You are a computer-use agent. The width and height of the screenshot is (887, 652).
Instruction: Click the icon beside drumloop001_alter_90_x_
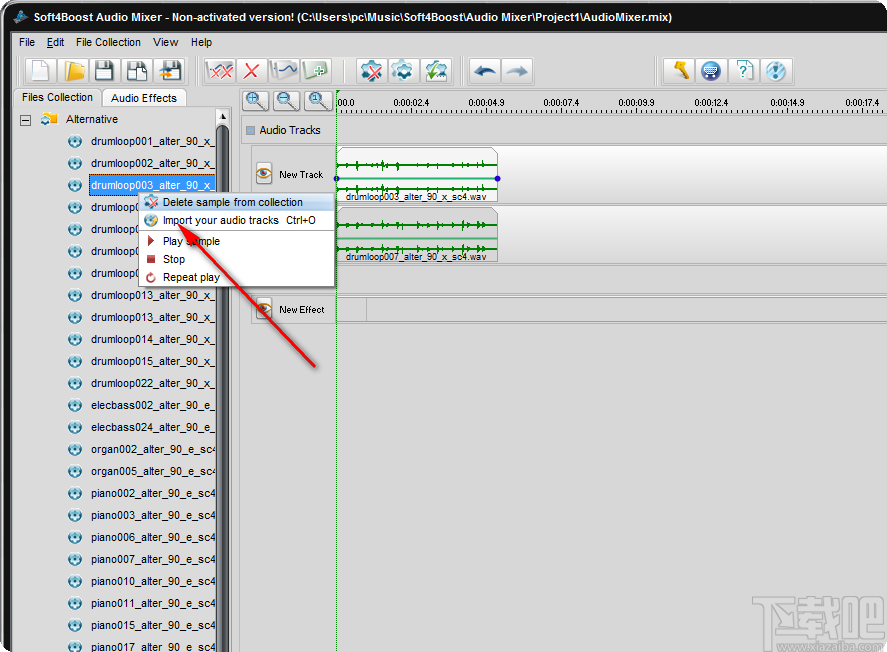click(75, 141)
